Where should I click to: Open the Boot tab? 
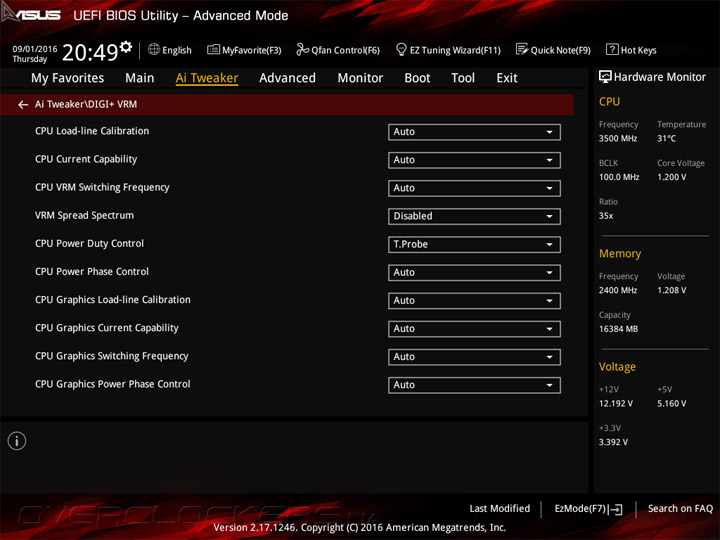point(417,78)
